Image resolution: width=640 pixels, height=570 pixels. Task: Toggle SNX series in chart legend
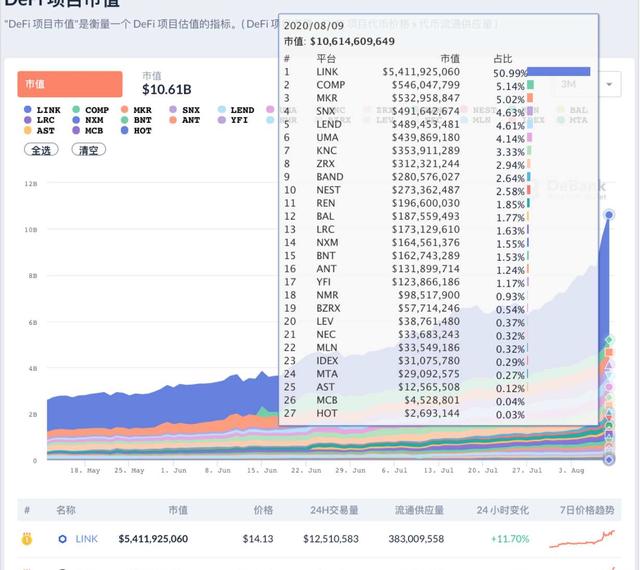[185, 110]
